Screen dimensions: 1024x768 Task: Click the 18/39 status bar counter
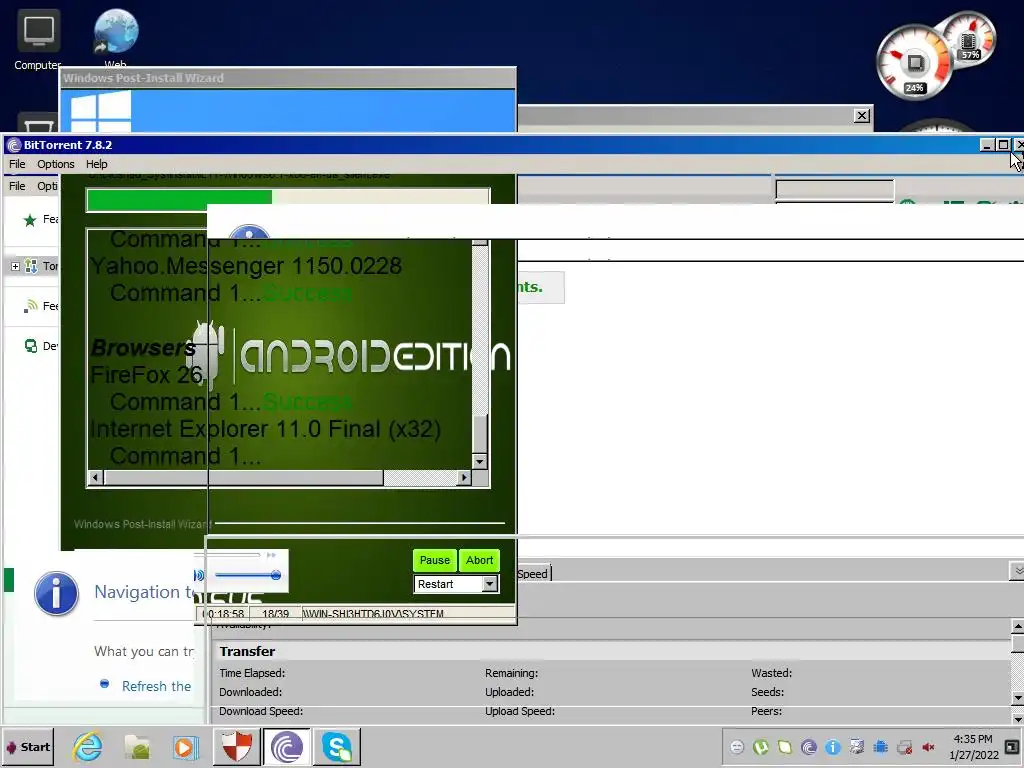[x=275, y=614]
